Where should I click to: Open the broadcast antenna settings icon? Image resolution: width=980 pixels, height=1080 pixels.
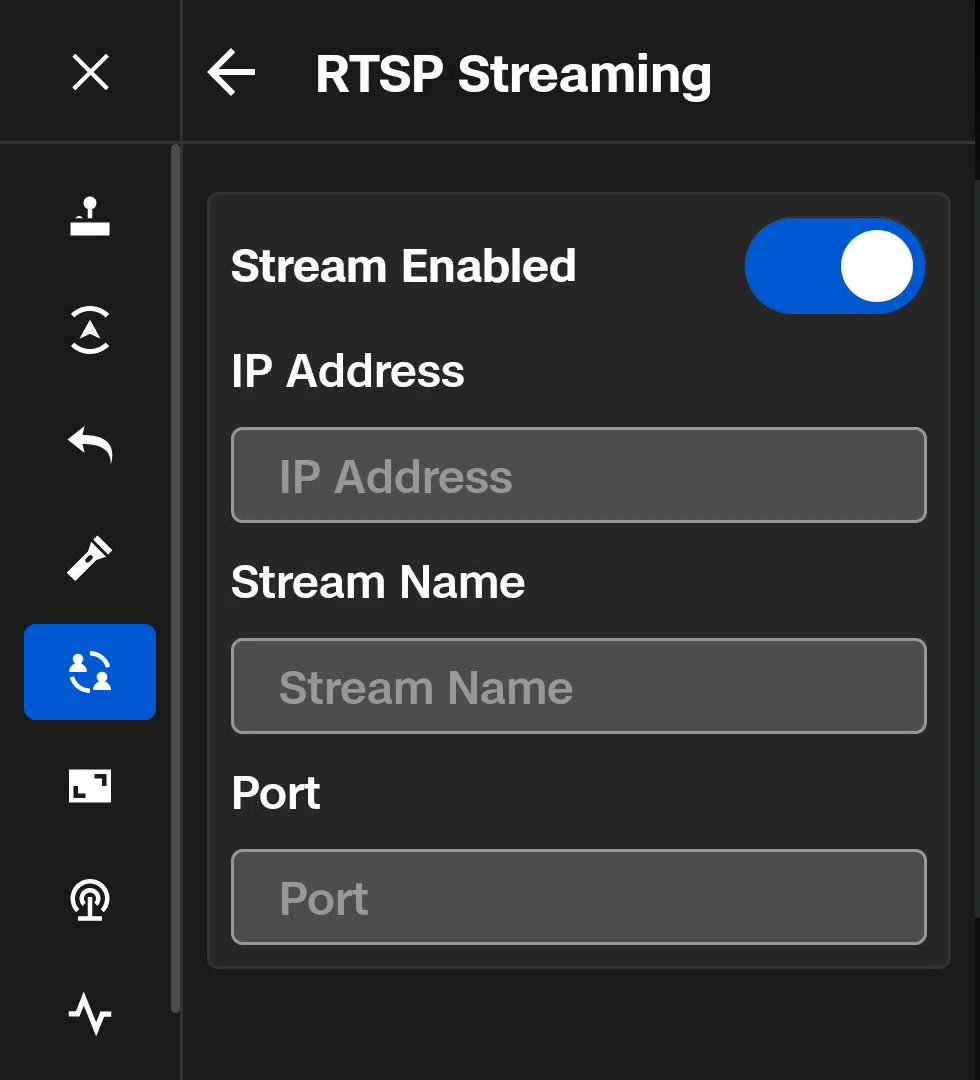pos(90,900)
